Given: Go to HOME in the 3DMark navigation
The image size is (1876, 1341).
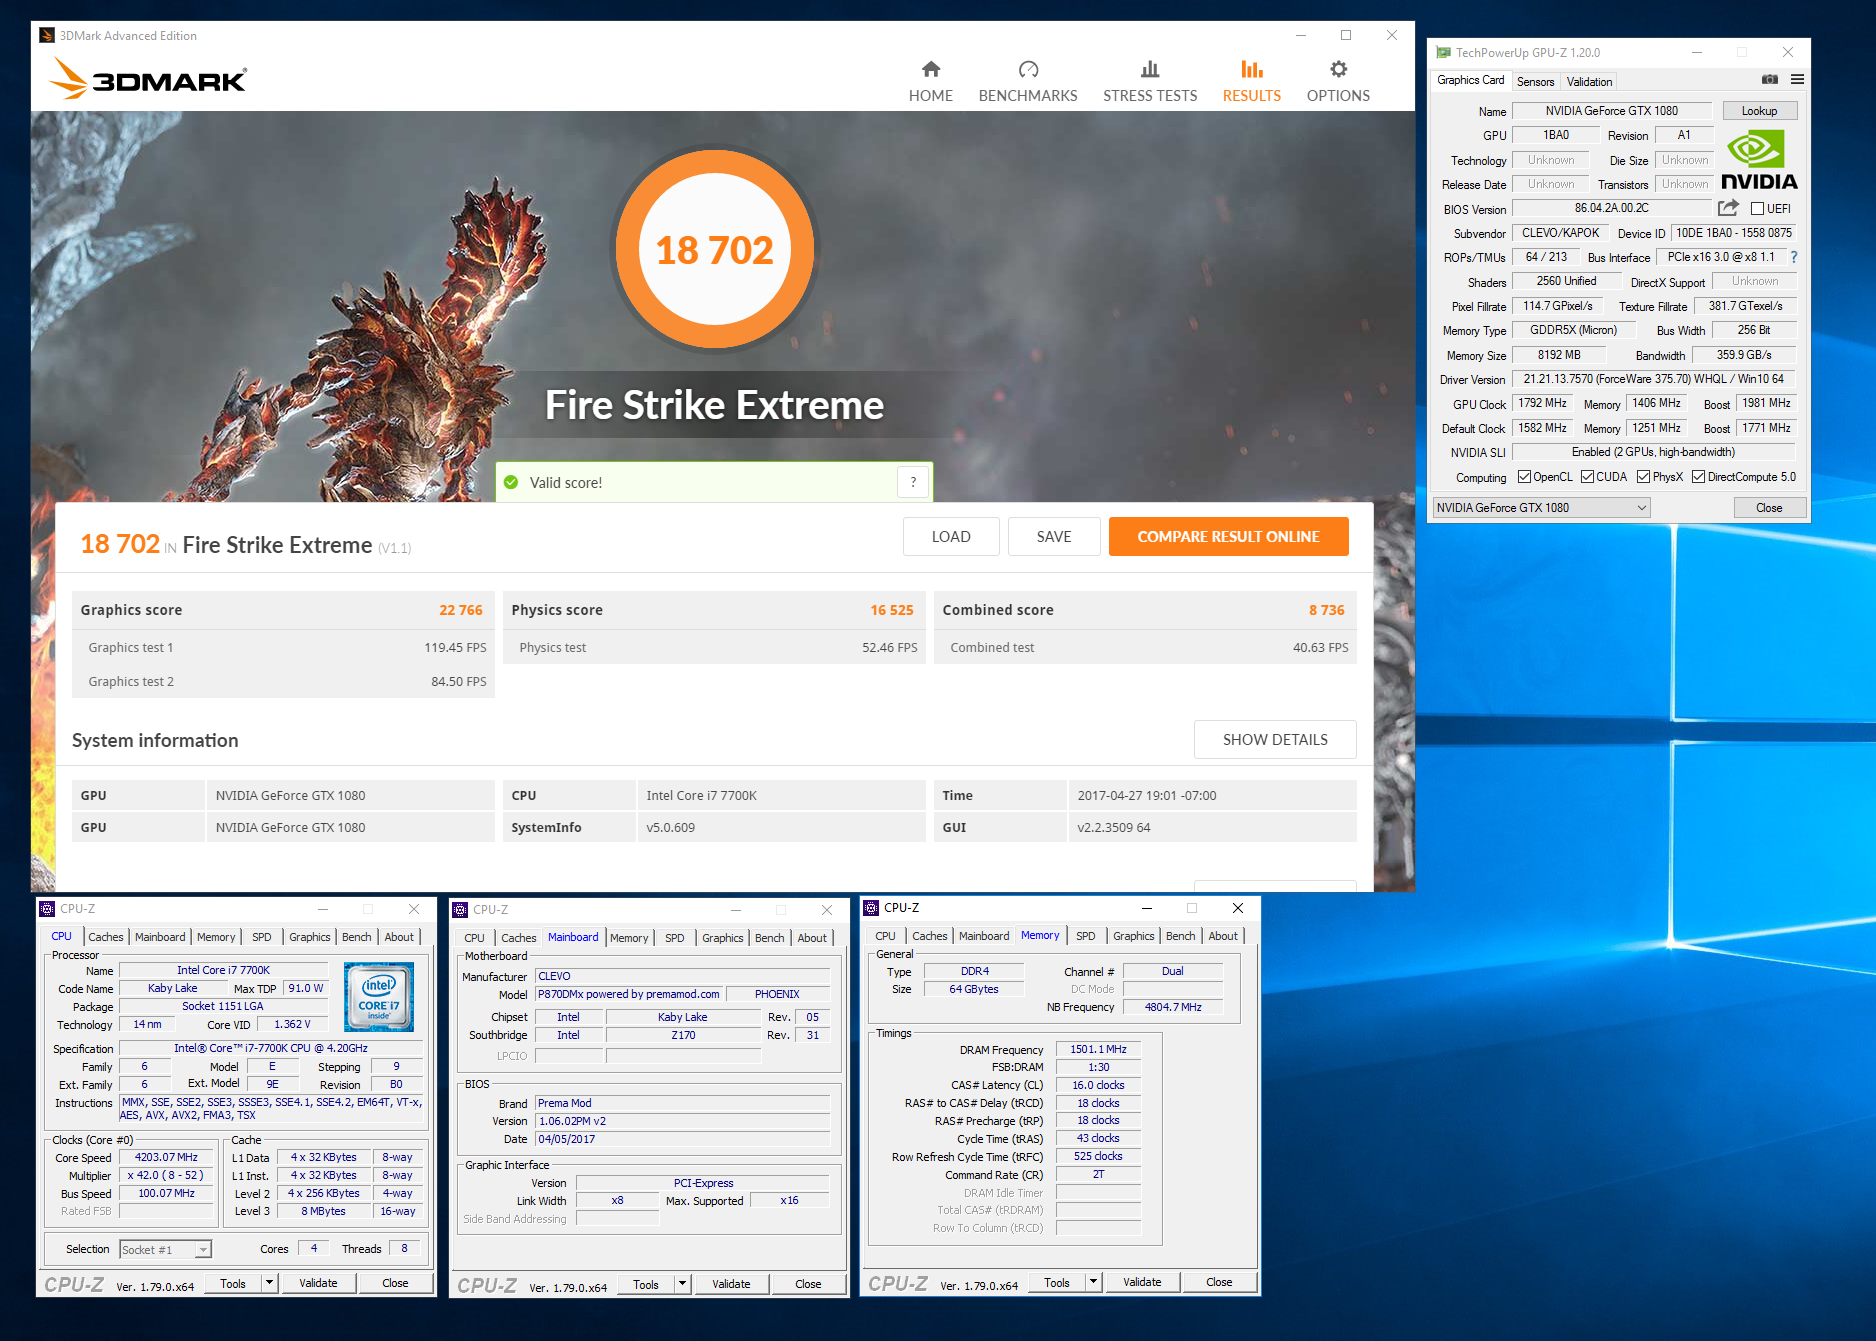Looking at the screenshot, I should (930, 81).
